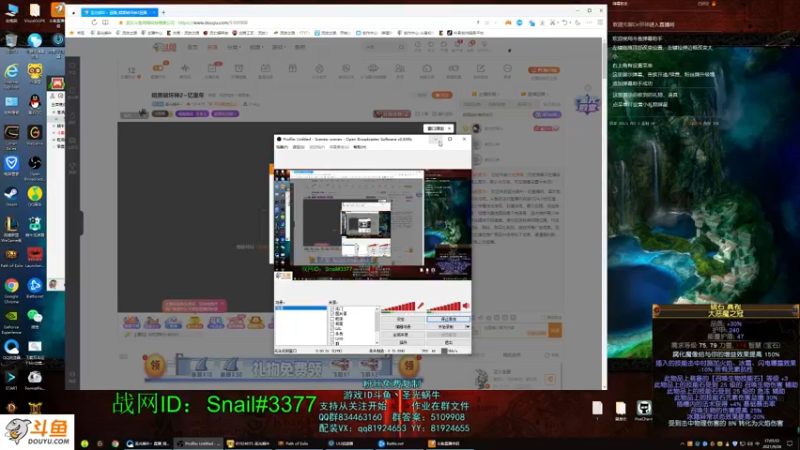Screen dimensions: 800x450
Task: Open the QQ penguin desktop icon
Action: pyautogui.click(x=35, y=102)
